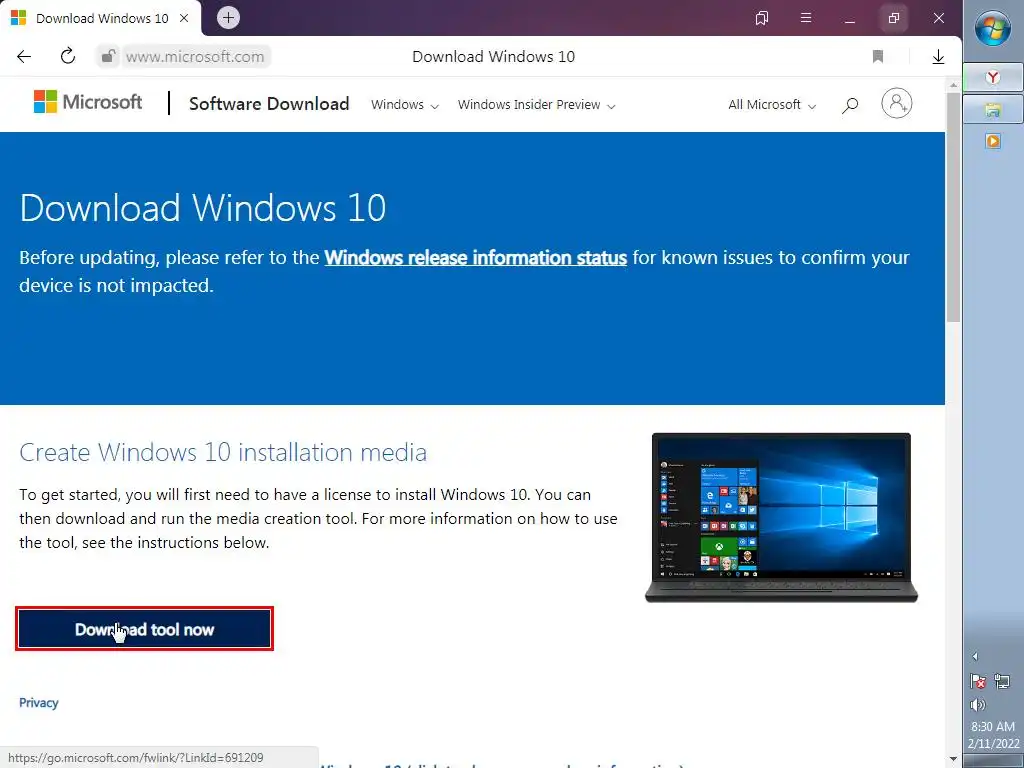Screen dimensions: 1024x768
Task: Go back using the browser back arrow
Action: coord(24,57)
